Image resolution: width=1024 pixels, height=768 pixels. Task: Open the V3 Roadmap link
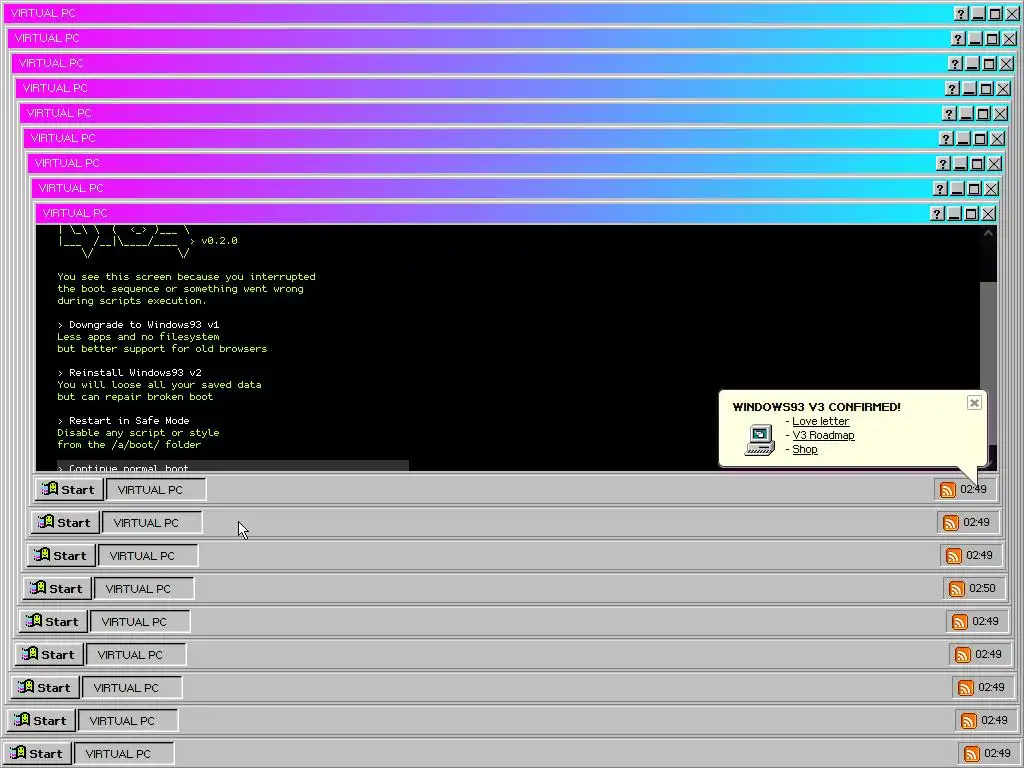[x=823, y=435]
